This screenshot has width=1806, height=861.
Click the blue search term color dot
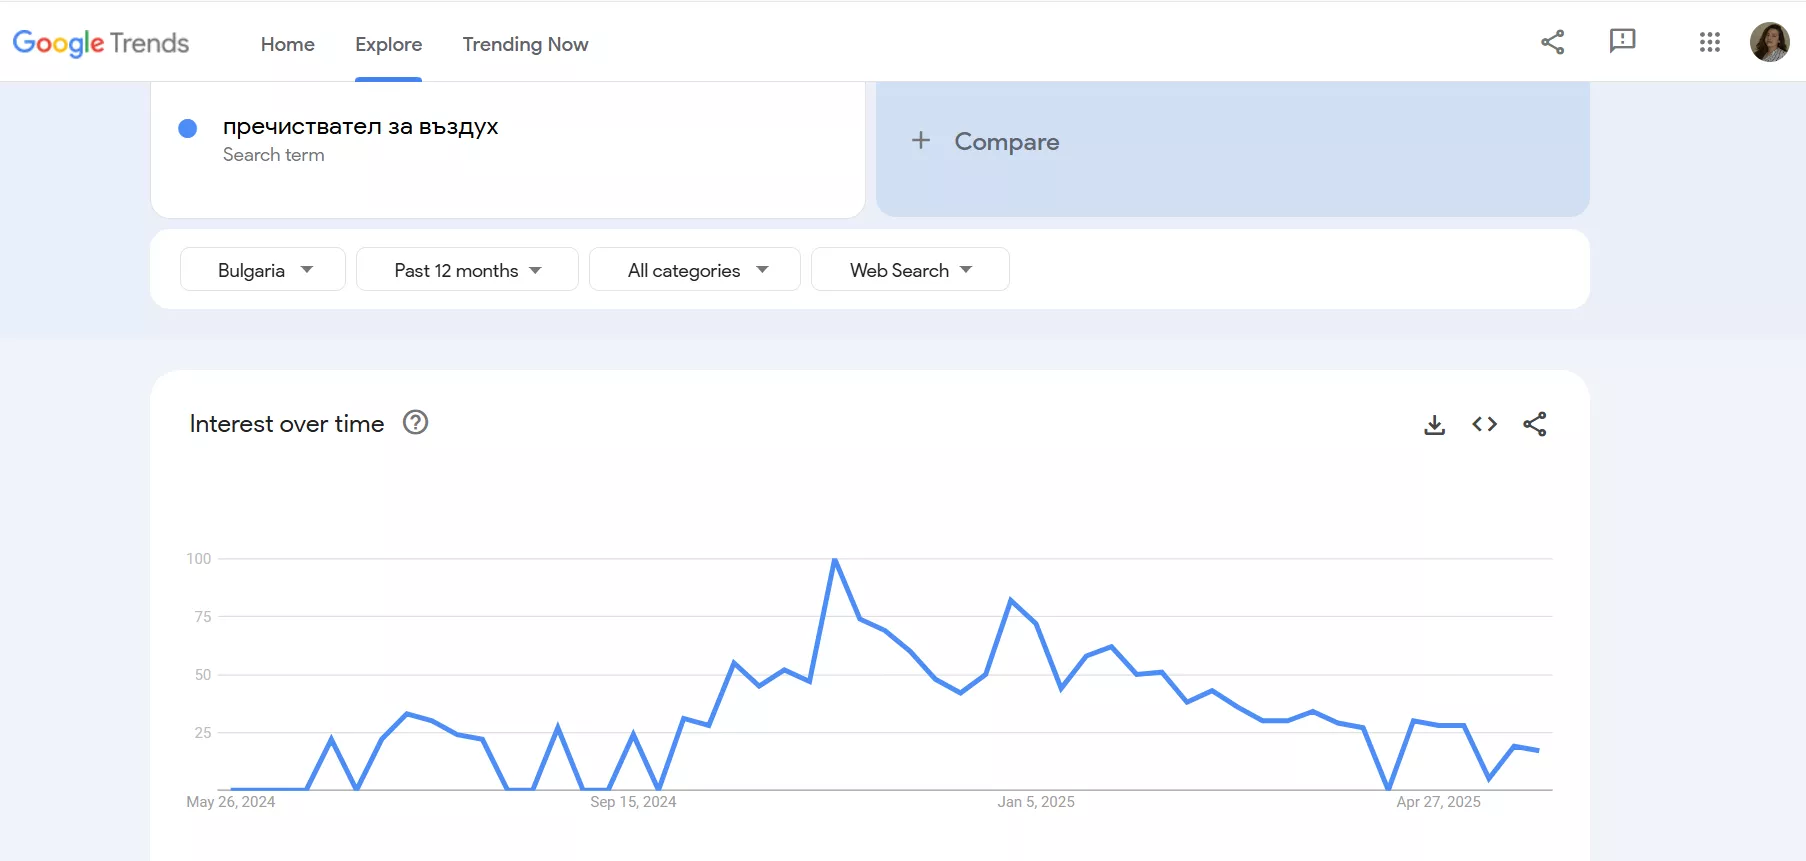tap(187, 128)
